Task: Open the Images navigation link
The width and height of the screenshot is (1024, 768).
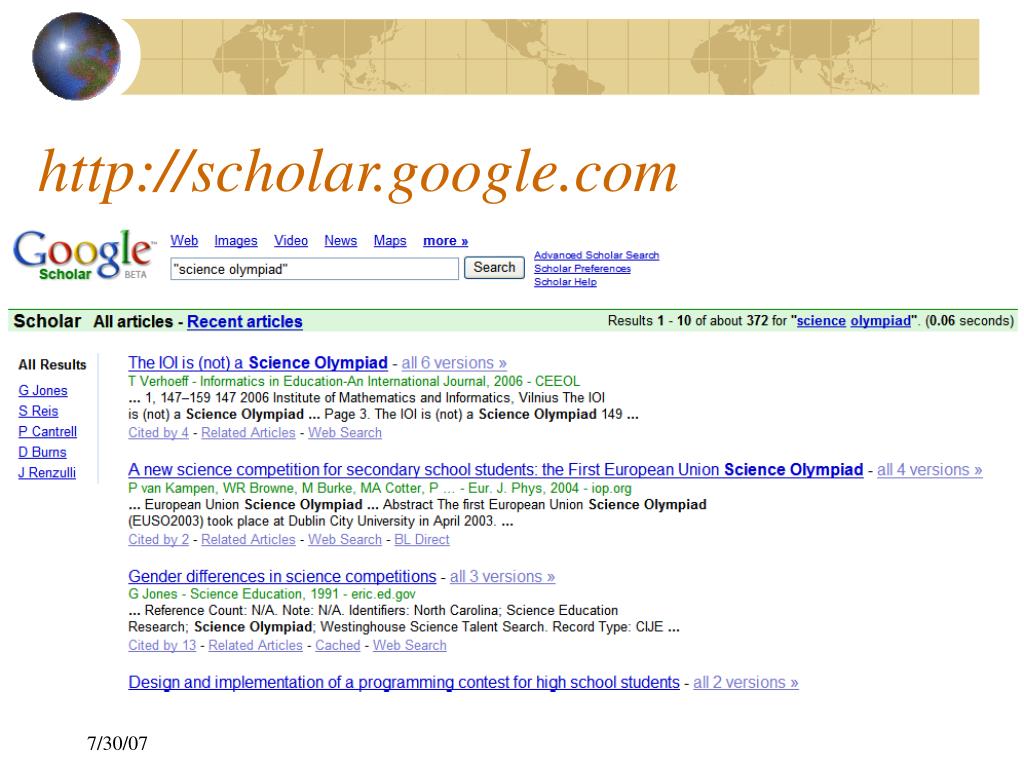Action: (236, 241)
